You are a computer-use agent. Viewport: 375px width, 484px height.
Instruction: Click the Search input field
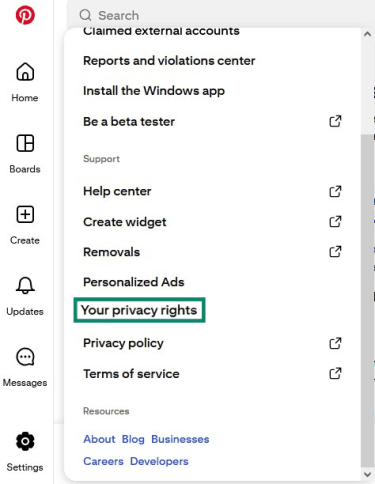220,15
